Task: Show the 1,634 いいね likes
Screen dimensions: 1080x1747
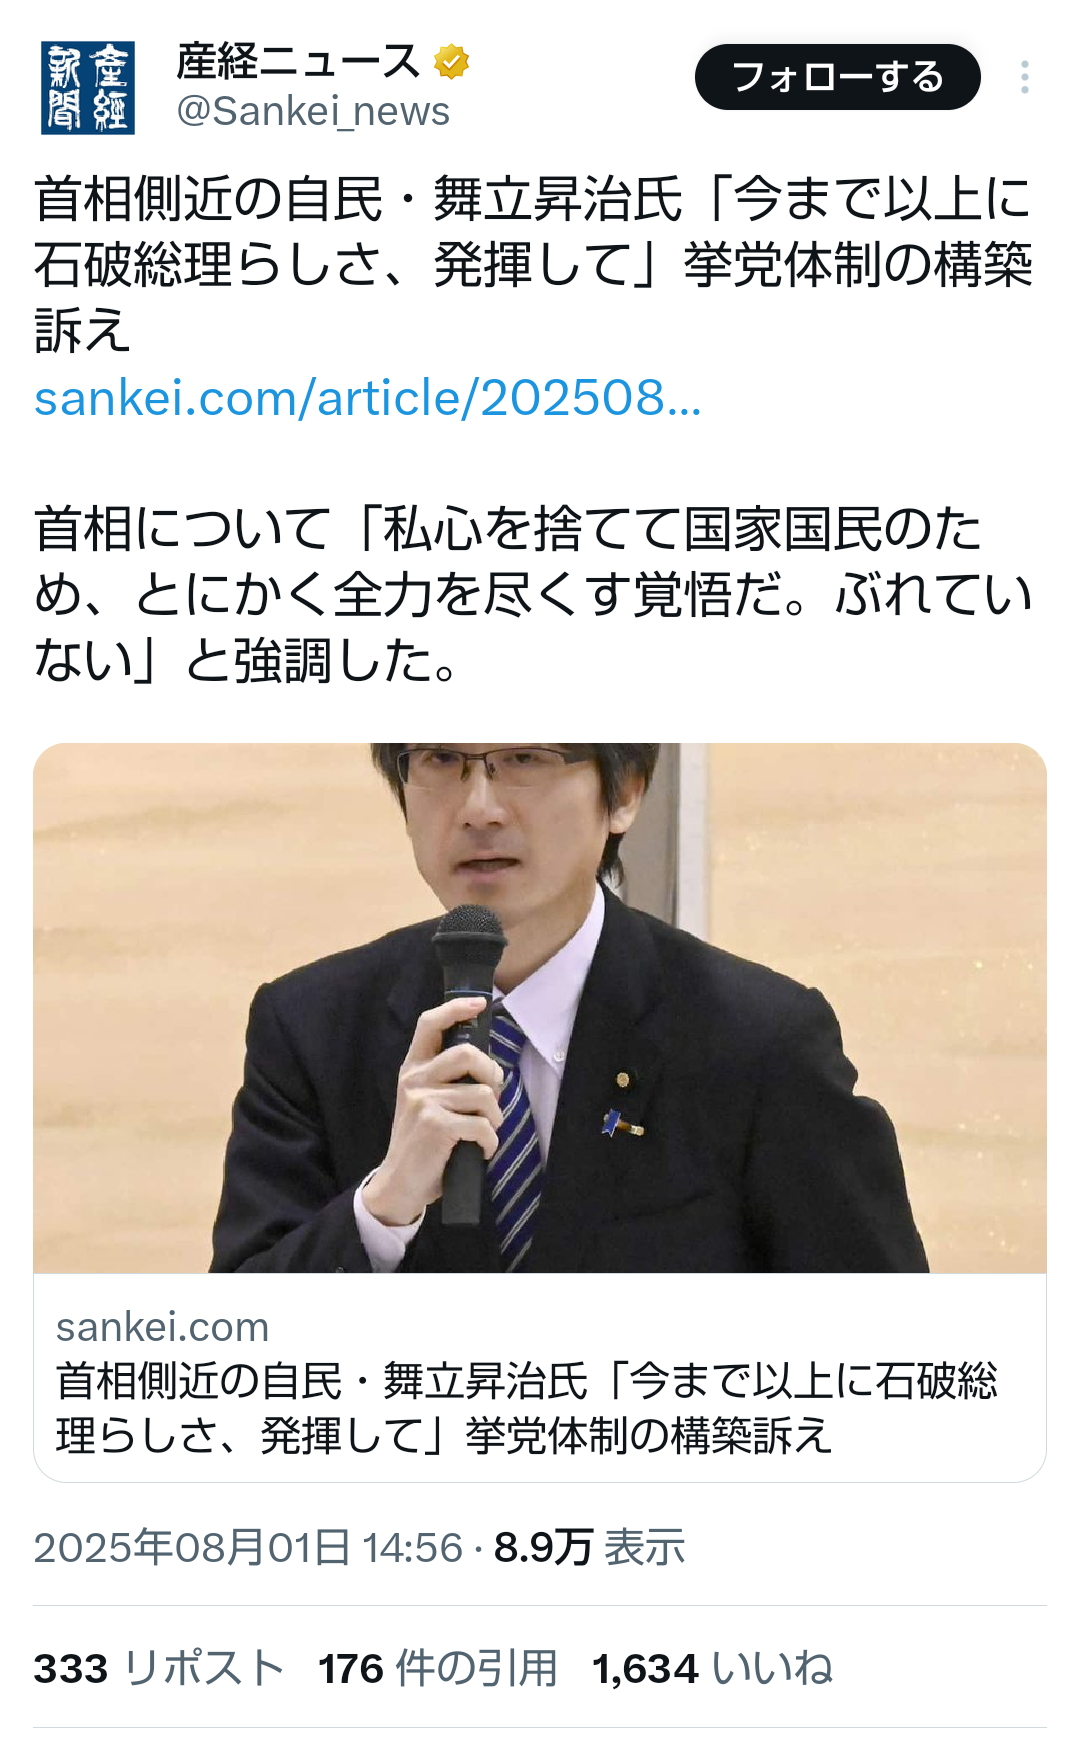Action: tap(712, 1668)
